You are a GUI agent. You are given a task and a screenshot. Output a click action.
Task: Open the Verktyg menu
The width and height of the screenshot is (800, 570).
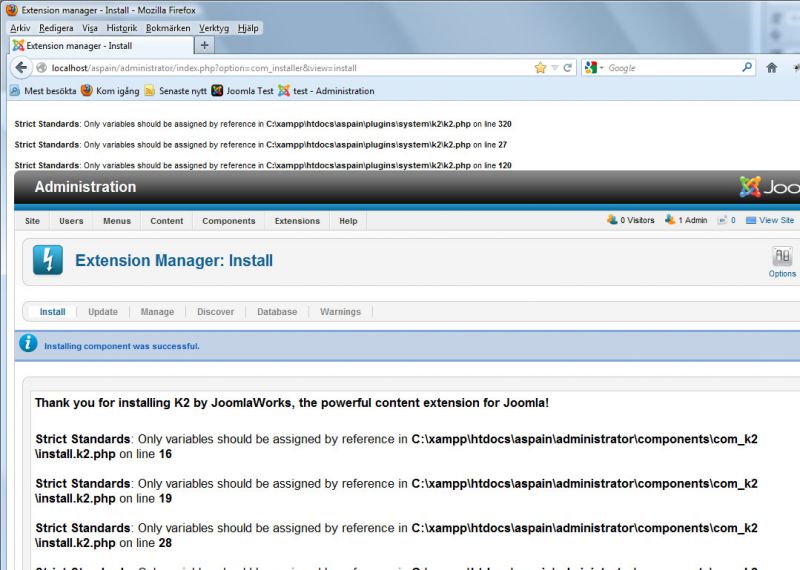(x=214, y=28)
